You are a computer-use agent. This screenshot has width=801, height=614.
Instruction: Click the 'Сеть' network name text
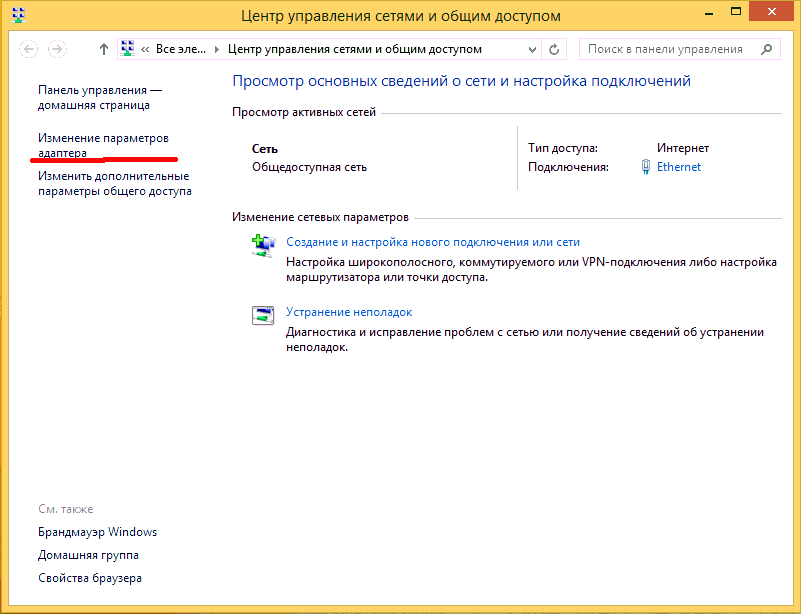coord(265,149)
